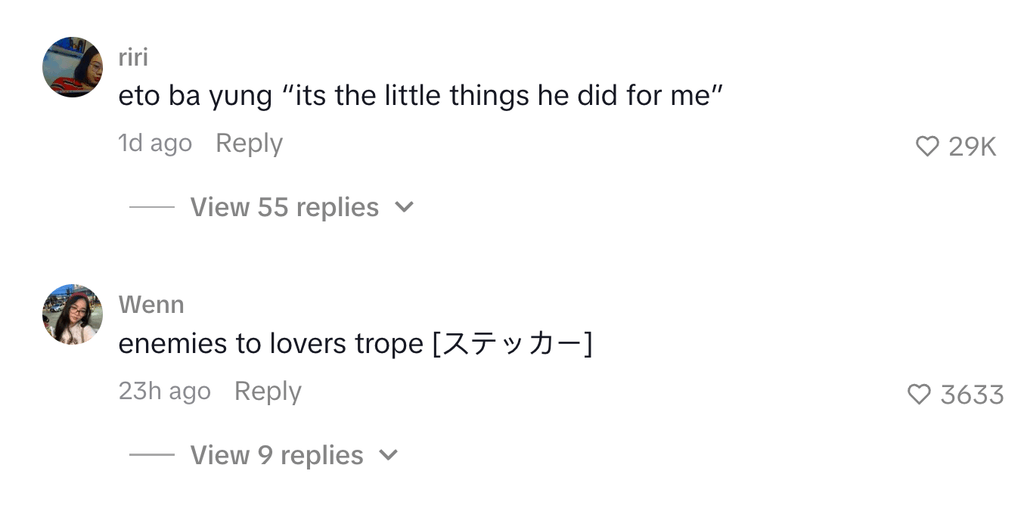This screenshot has width=1024, height=520.
Task: Click the chevron next to 55 replies
Action: pyautogui.click(x=404, y=208)
